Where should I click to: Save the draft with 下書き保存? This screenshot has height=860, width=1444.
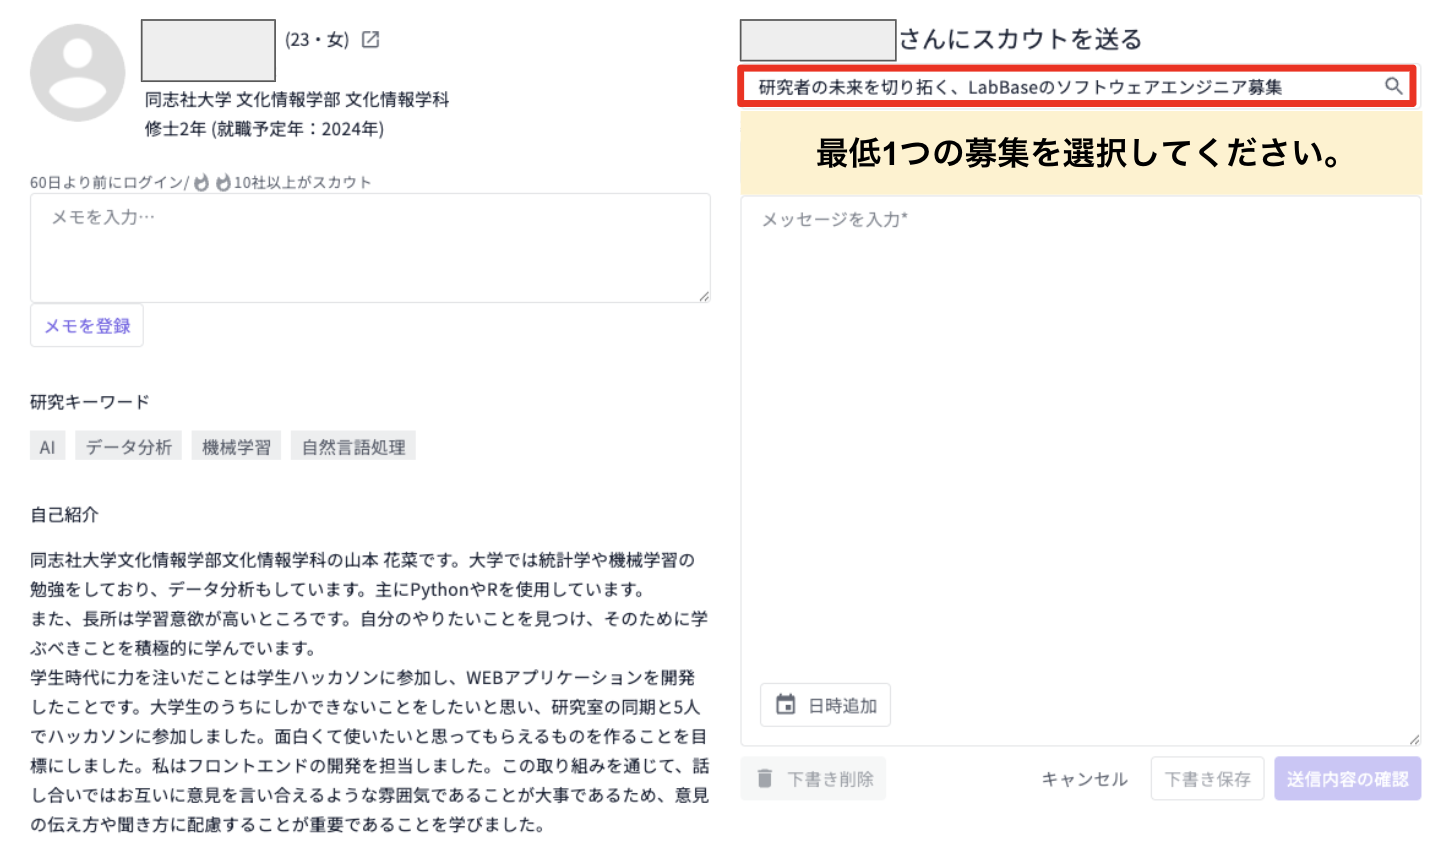click(1207, 778)
